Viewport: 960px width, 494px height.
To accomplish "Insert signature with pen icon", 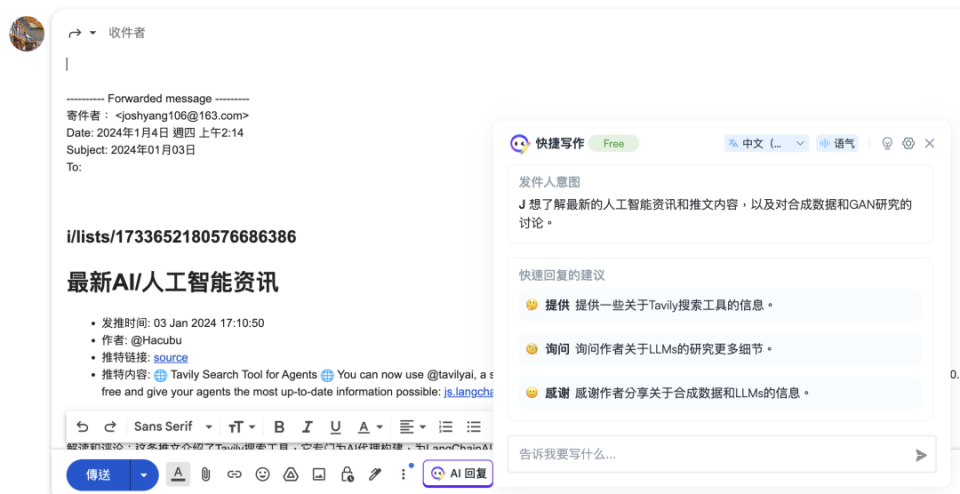I will [x=375, y=474].
